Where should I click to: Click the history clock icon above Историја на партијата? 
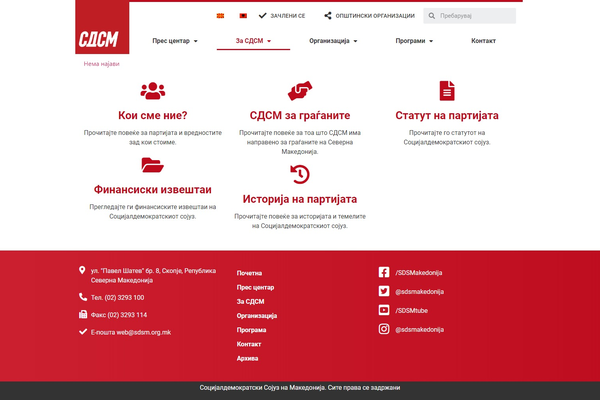coord(300,174)
